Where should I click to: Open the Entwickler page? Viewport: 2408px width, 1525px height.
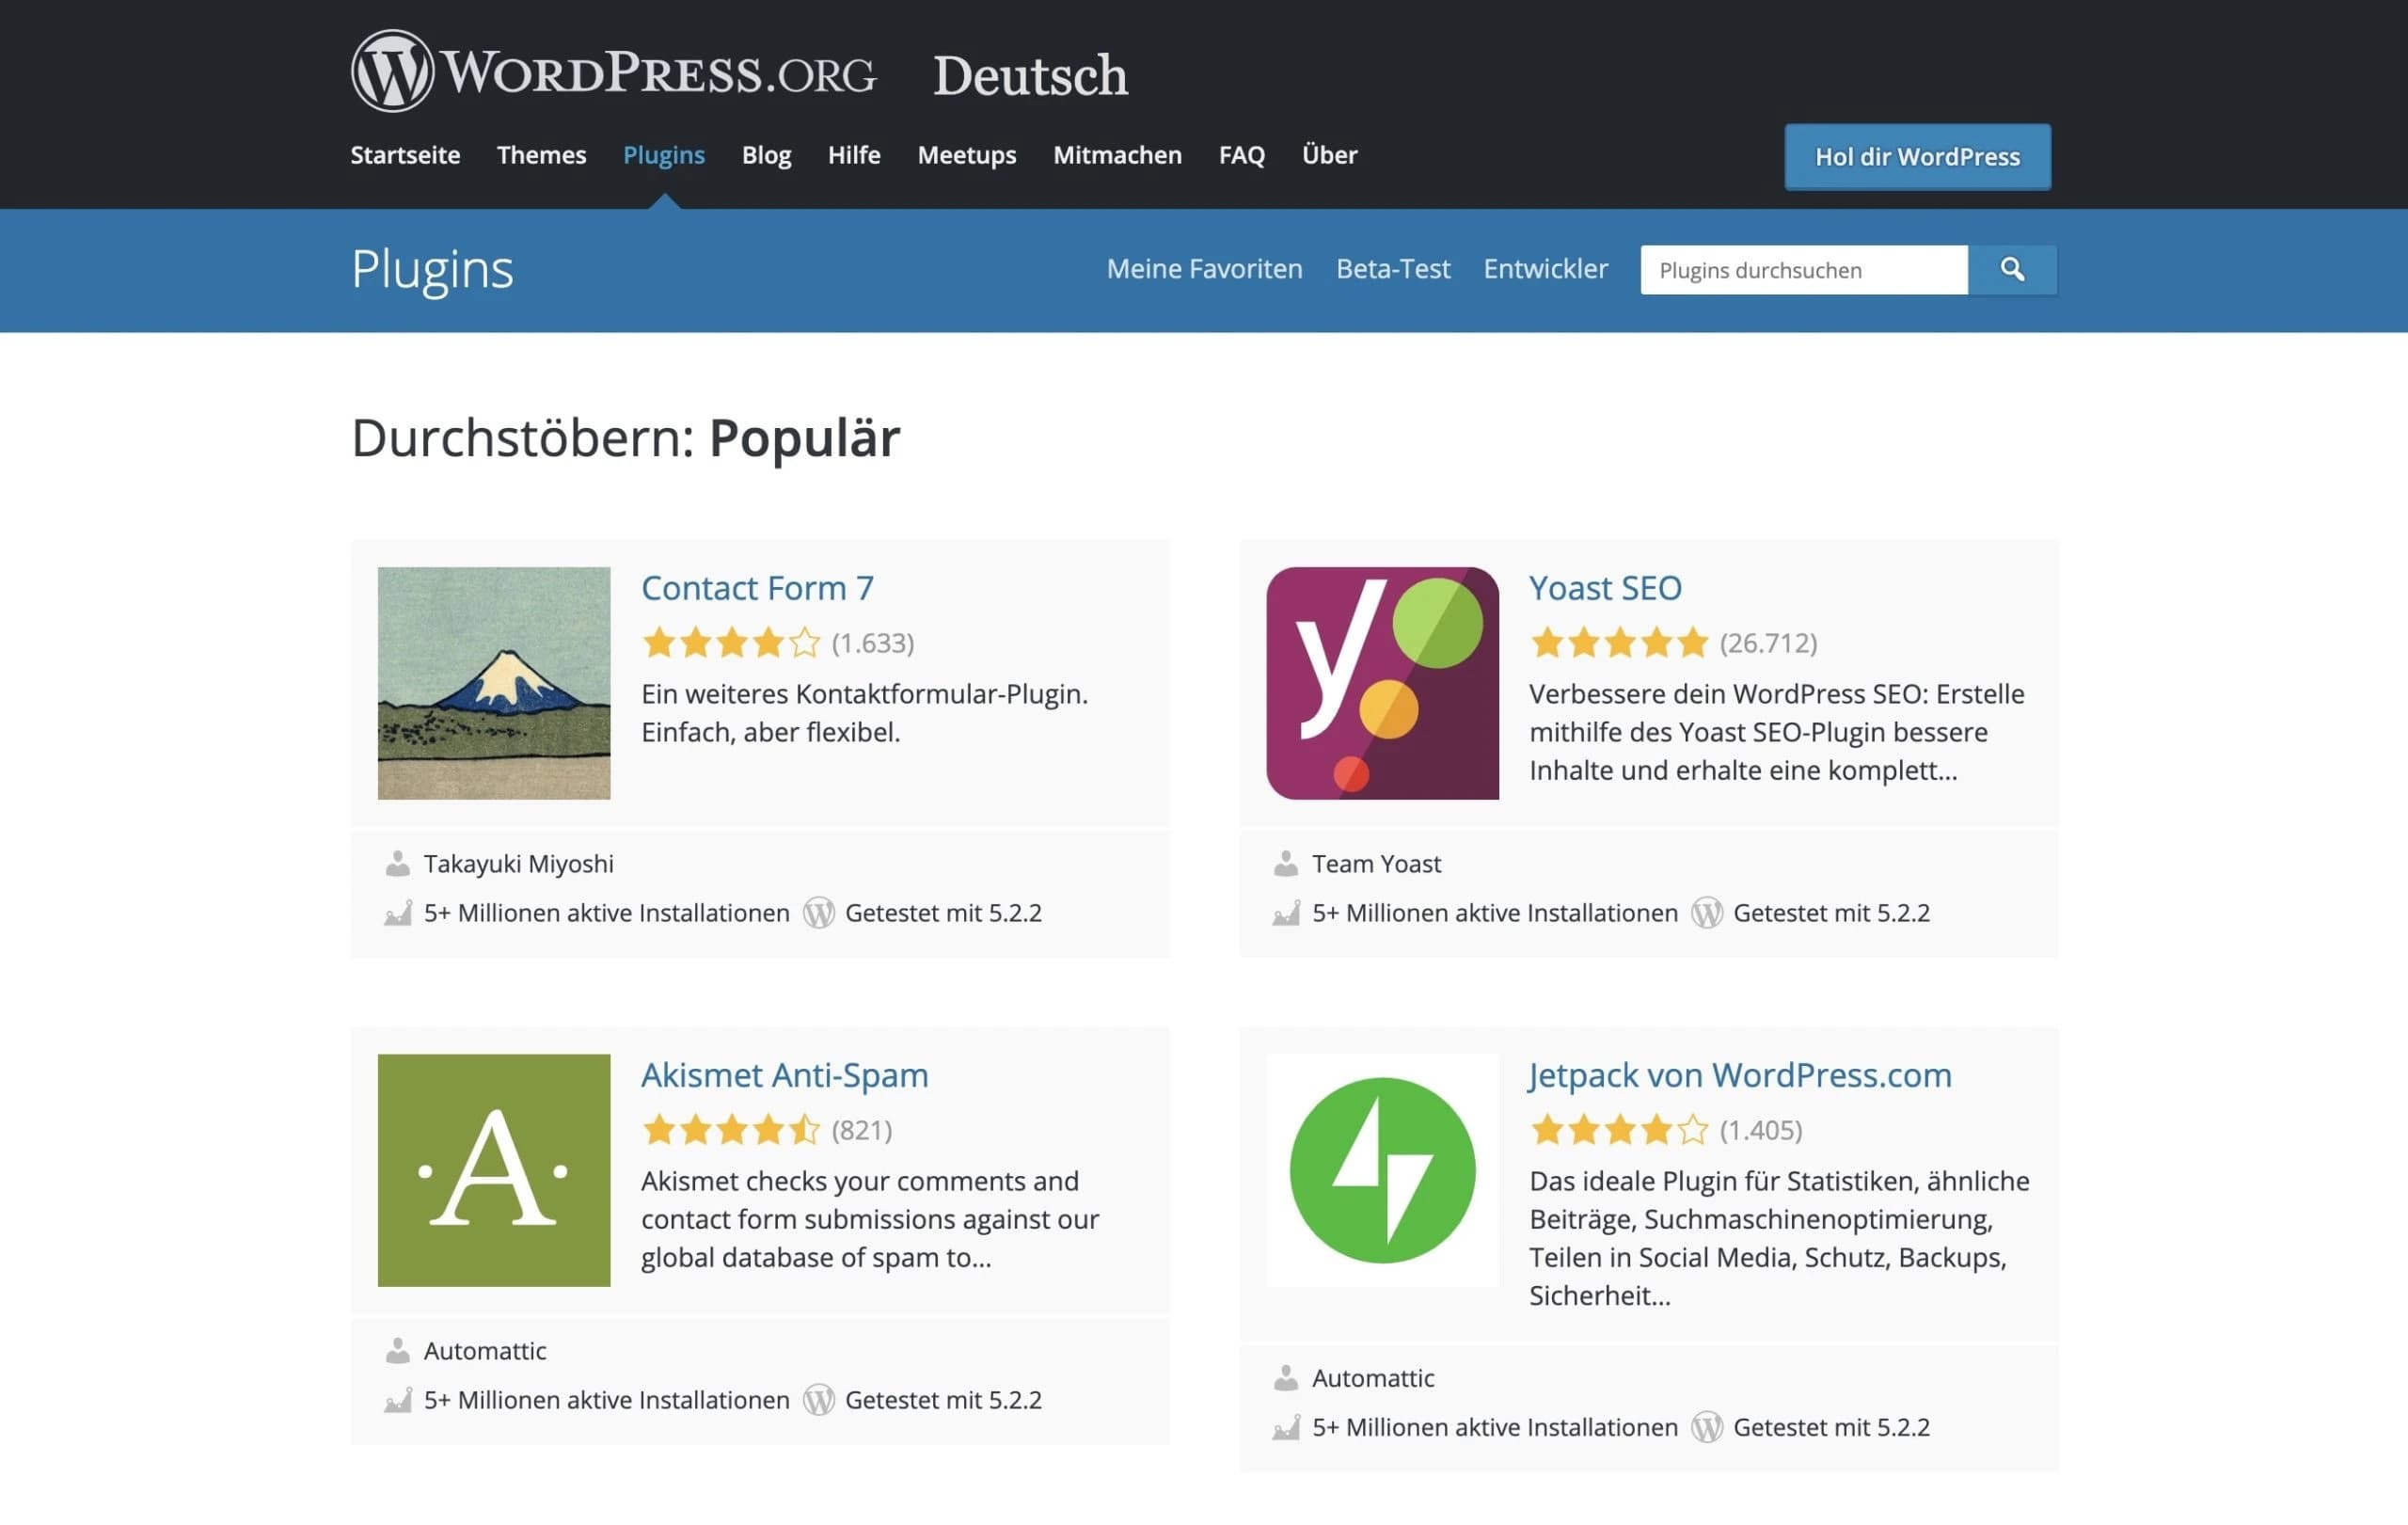pyautogui.click(x=1545, y=268)
